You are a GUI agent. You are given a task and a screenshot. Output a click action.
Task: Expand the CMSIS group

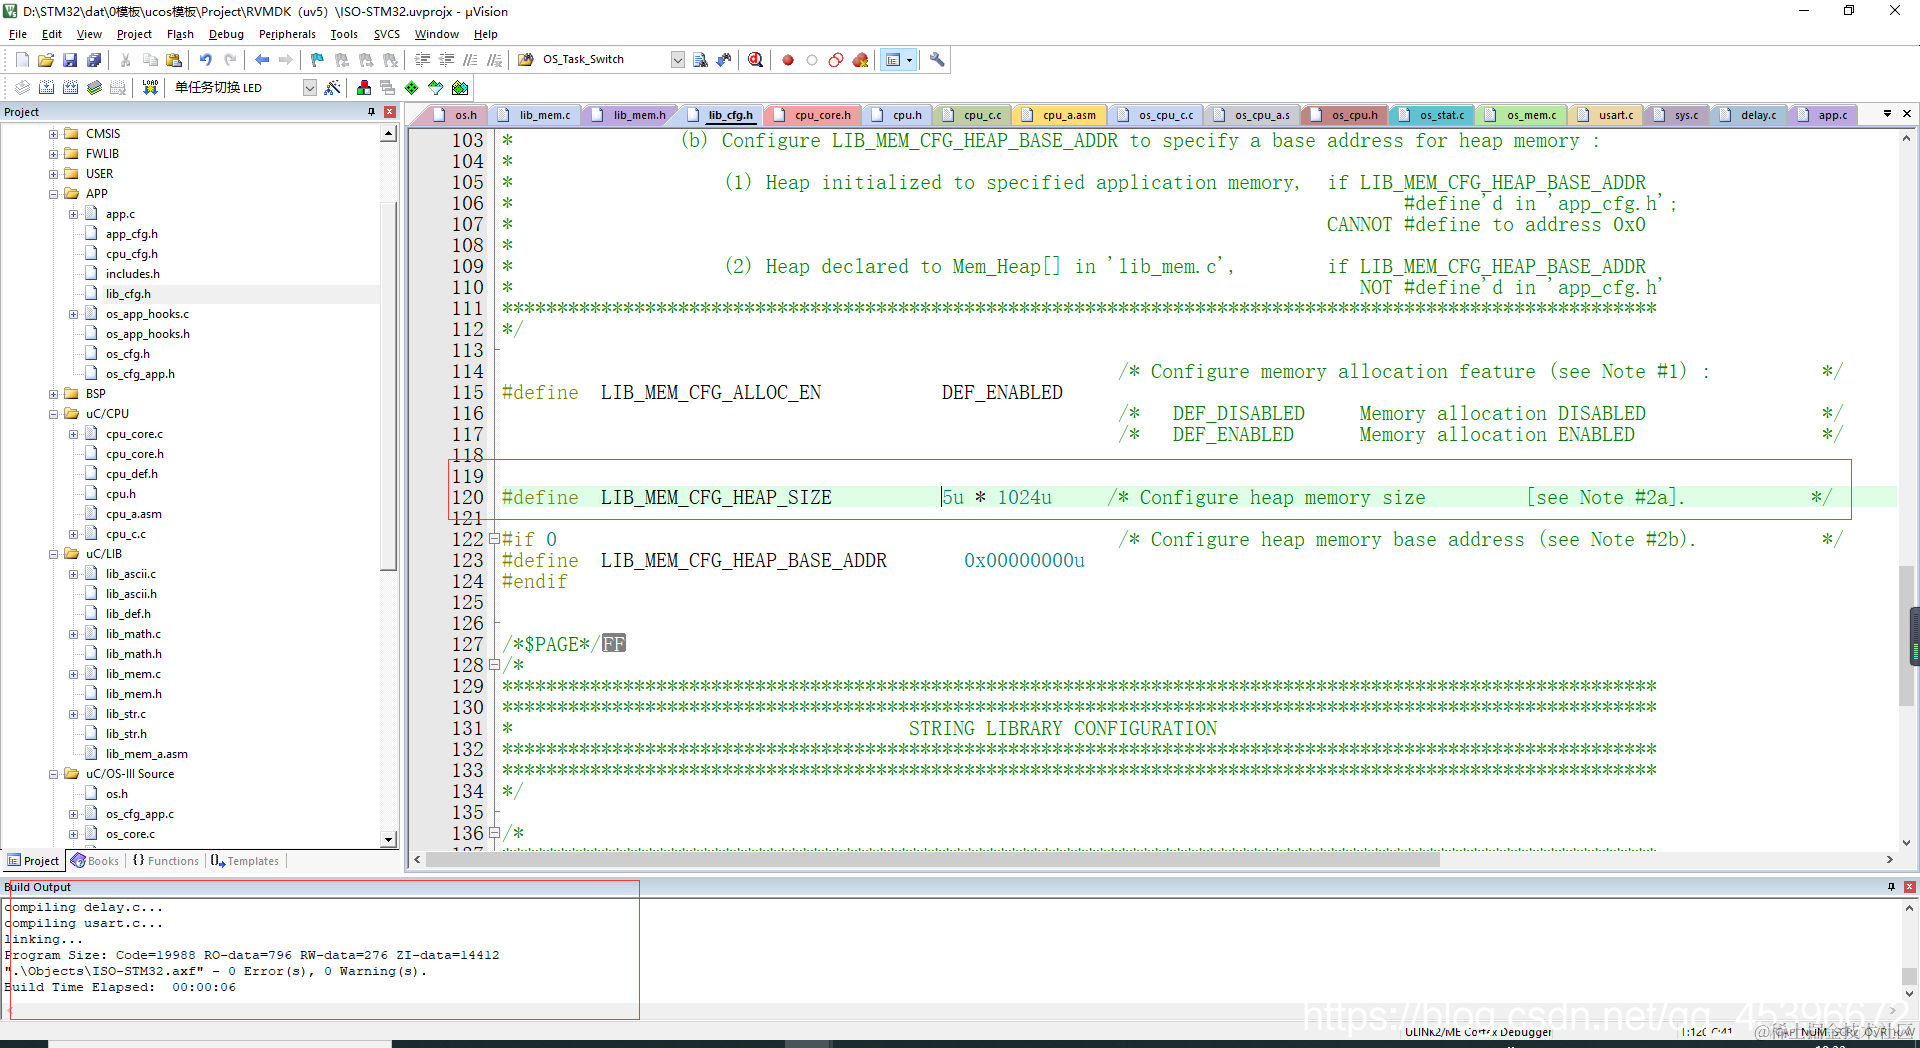pos(54,134)
